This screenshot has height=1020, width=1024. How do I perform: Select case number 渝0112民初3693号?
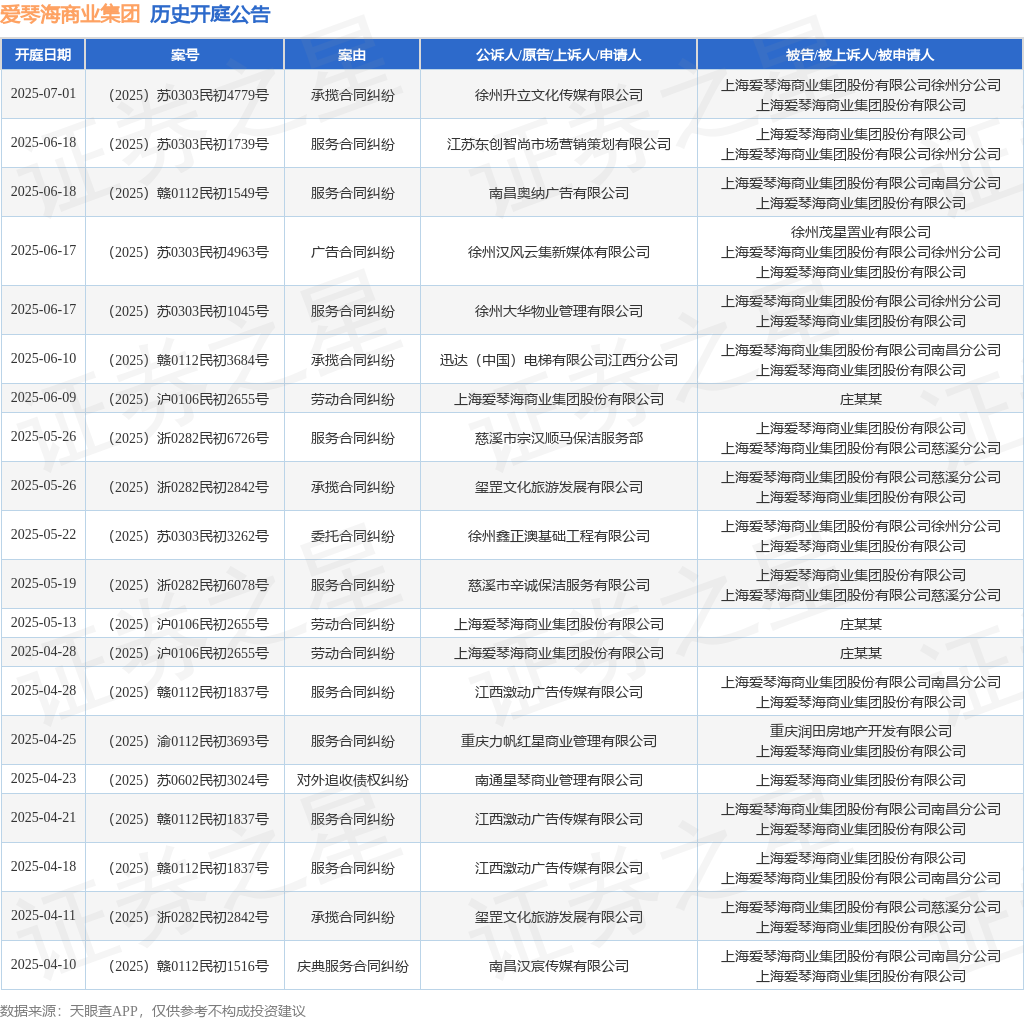coord(189,741)
